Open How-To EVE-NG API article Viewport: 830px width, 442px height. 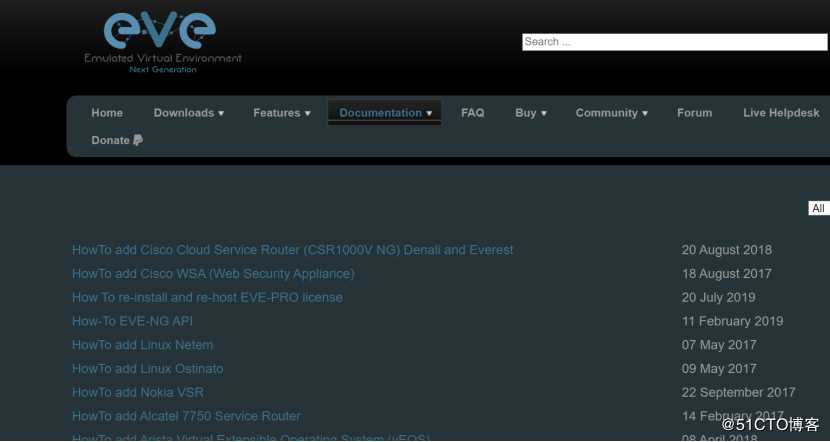[132, 321]
